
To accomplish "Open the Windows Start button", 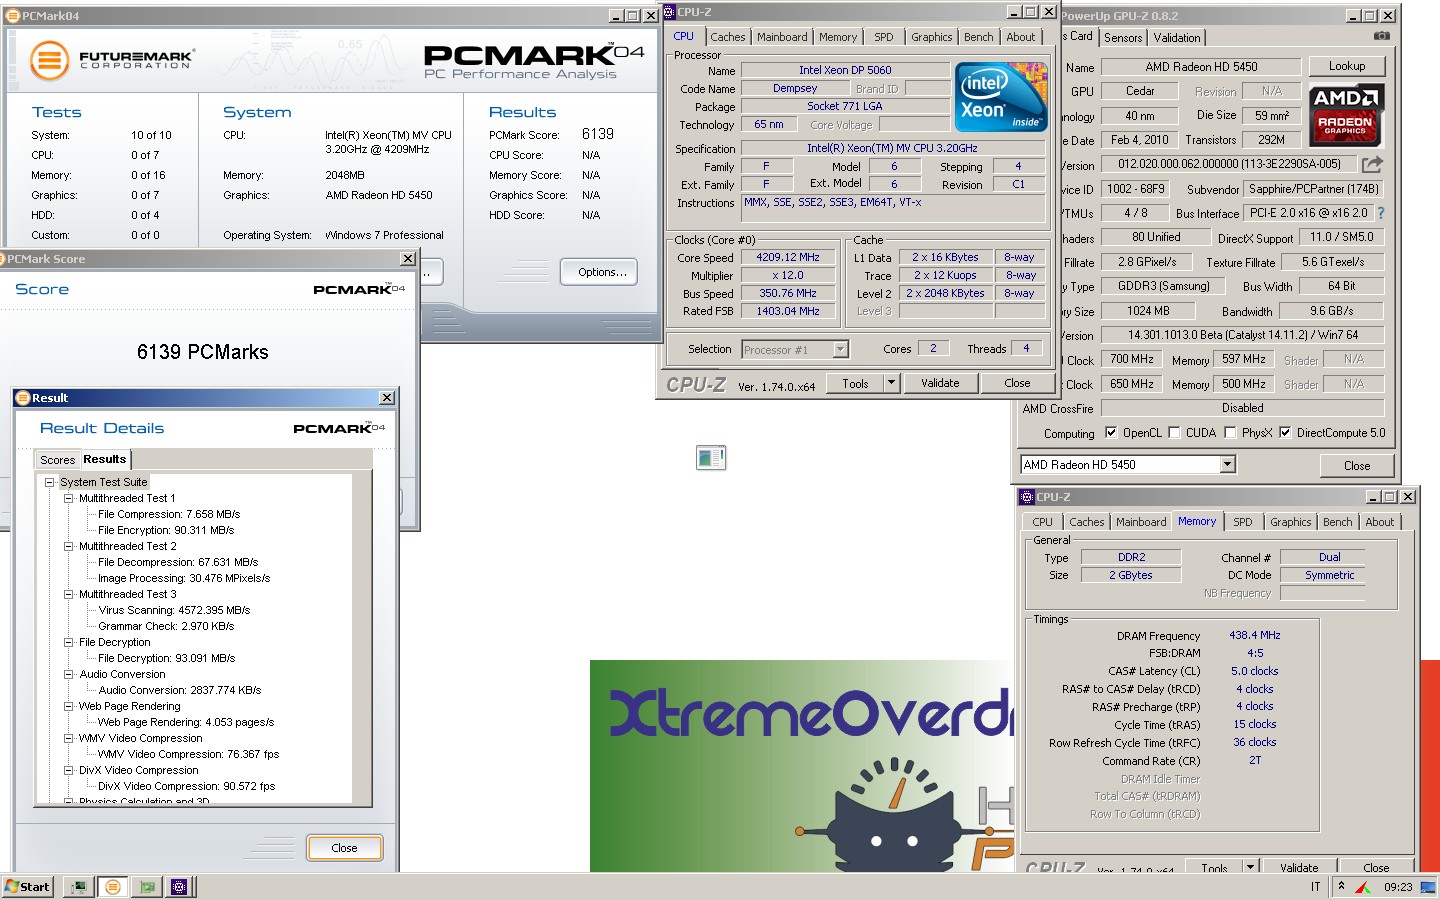I will click(x=28, y=886).
